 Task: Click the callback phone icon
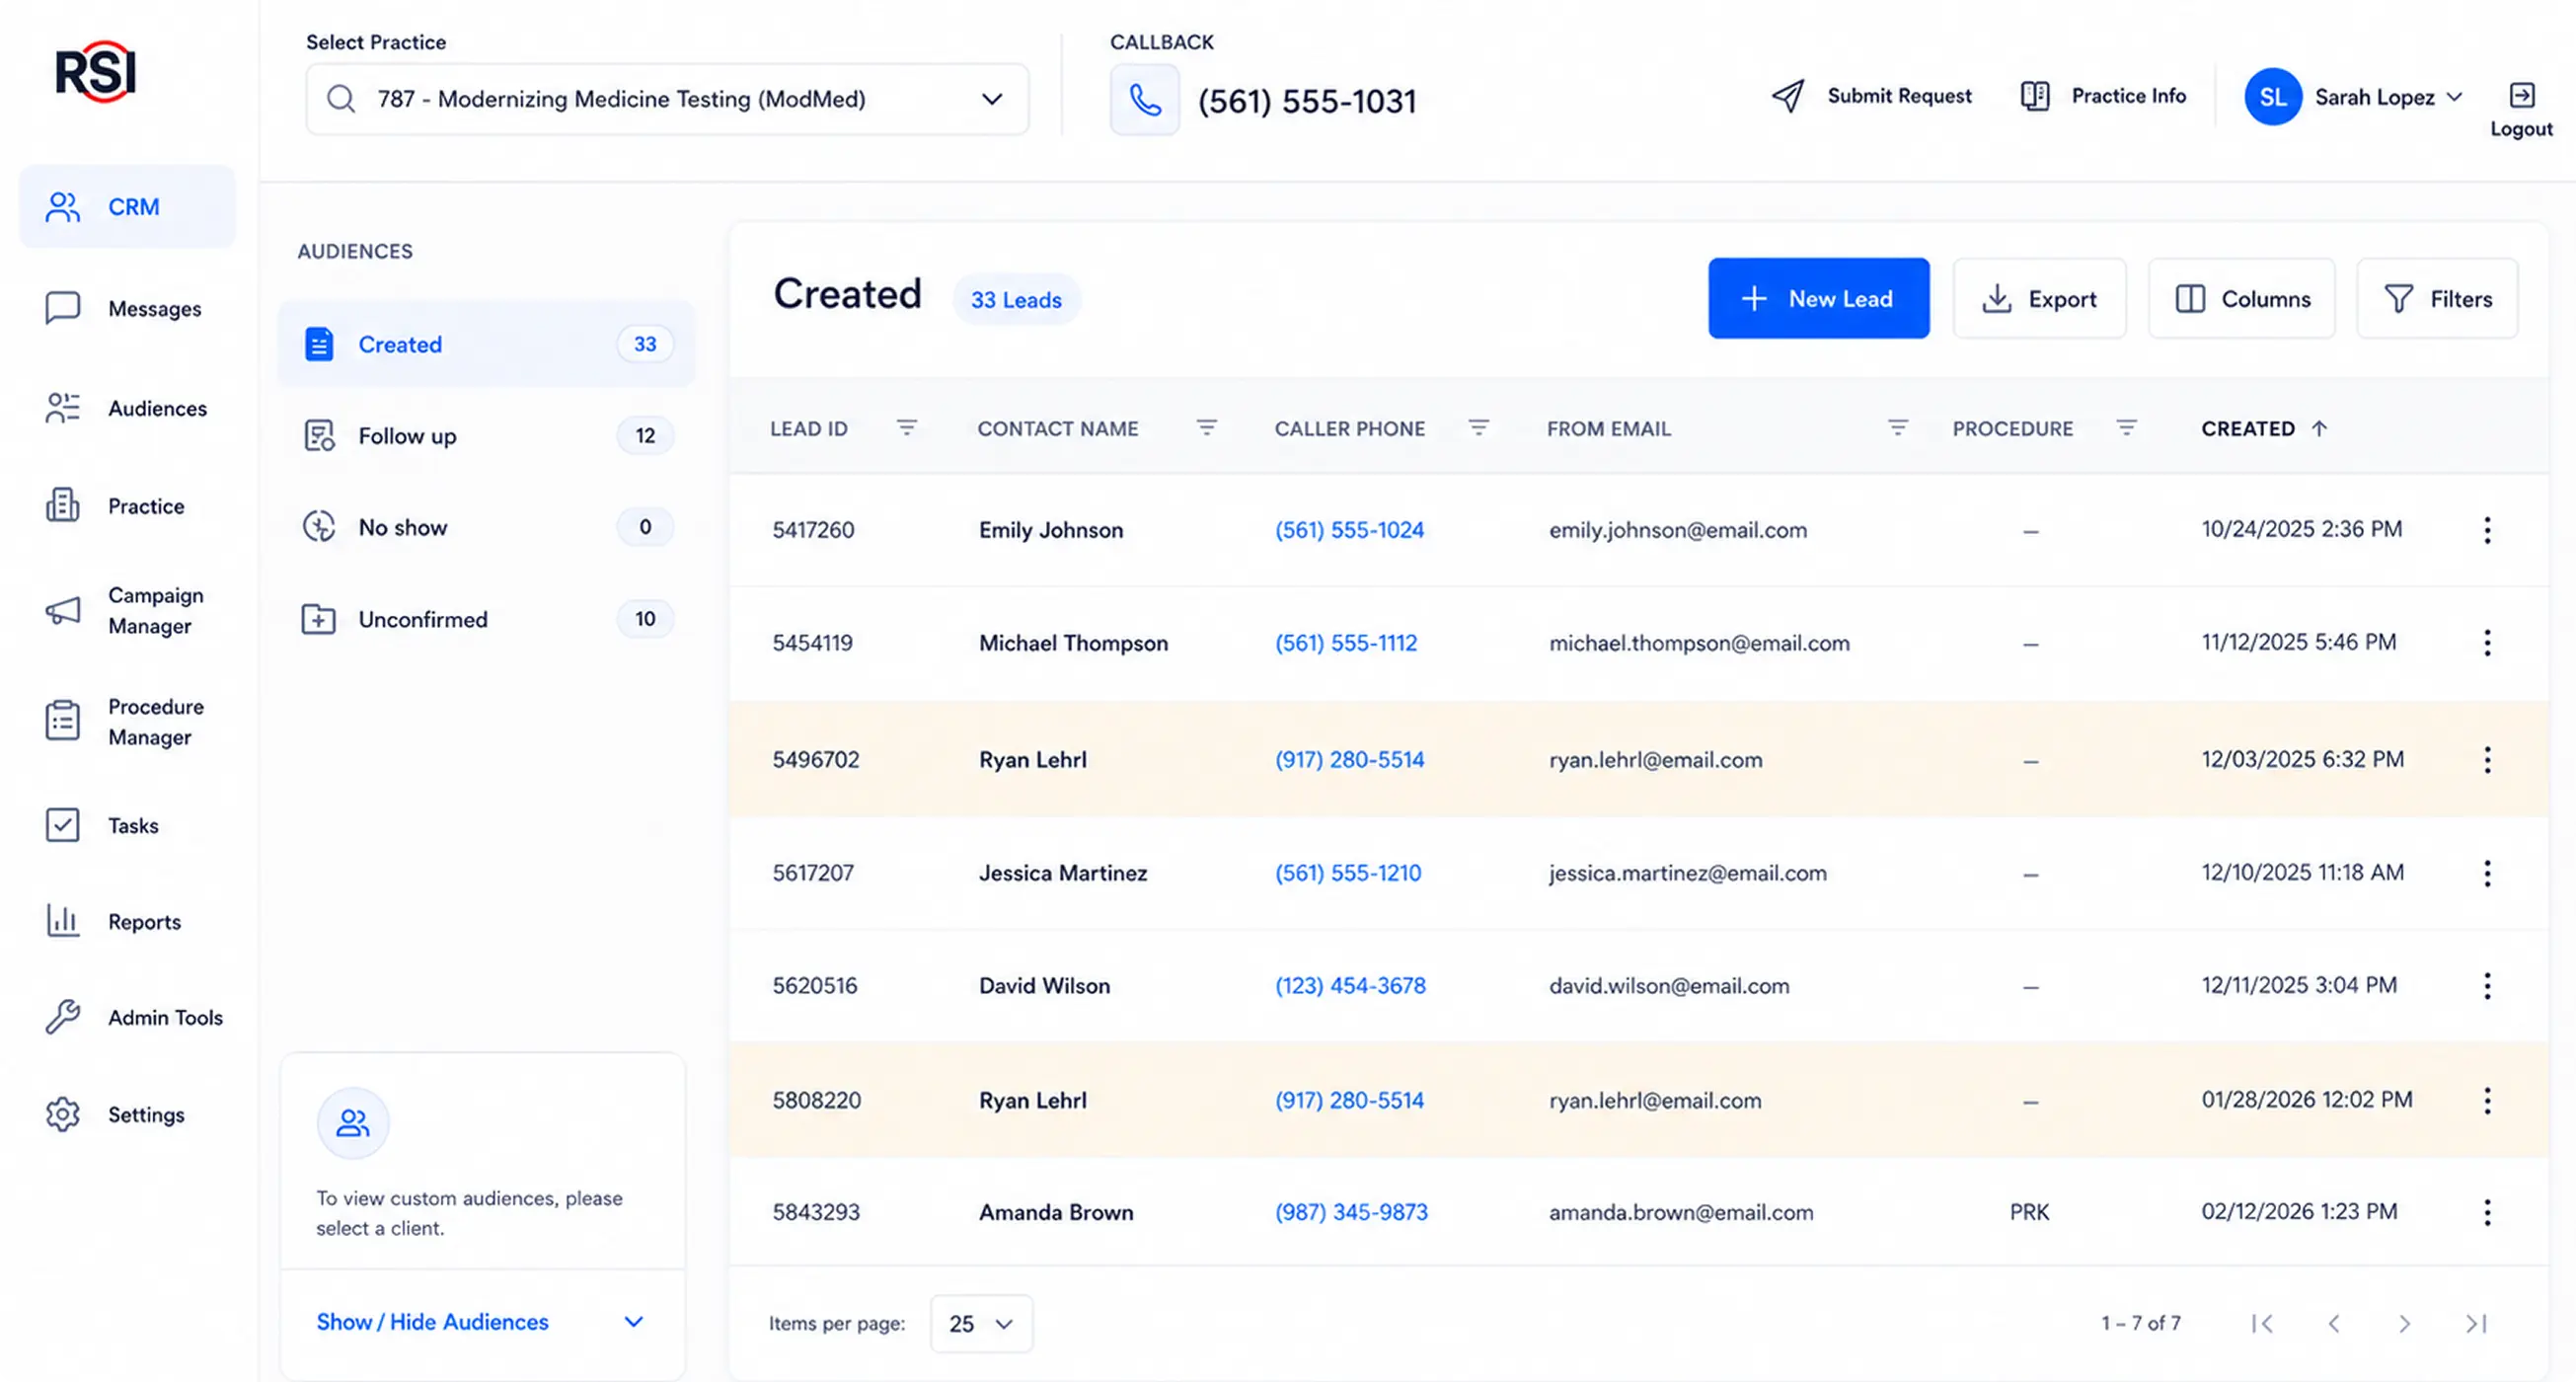1145,100
